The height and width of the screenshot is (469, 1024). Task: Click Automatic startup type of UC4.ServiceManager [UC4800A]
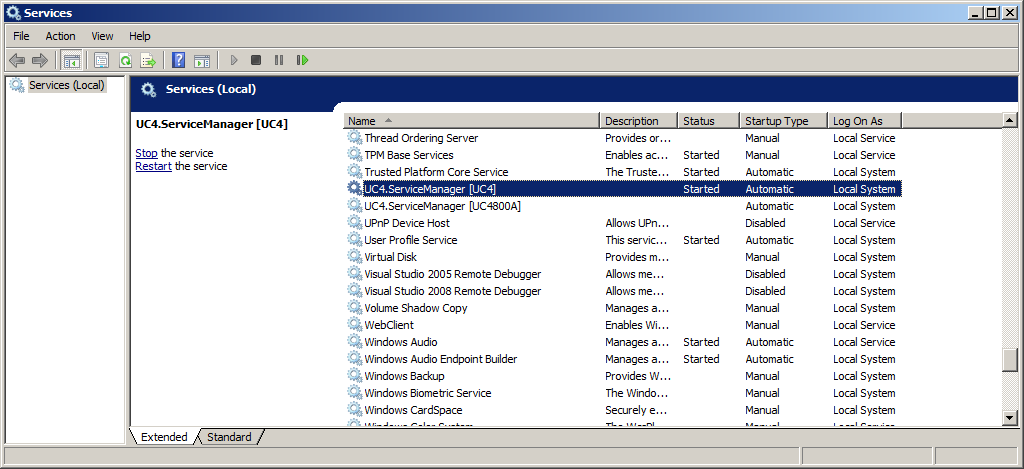tap(769, 206)
